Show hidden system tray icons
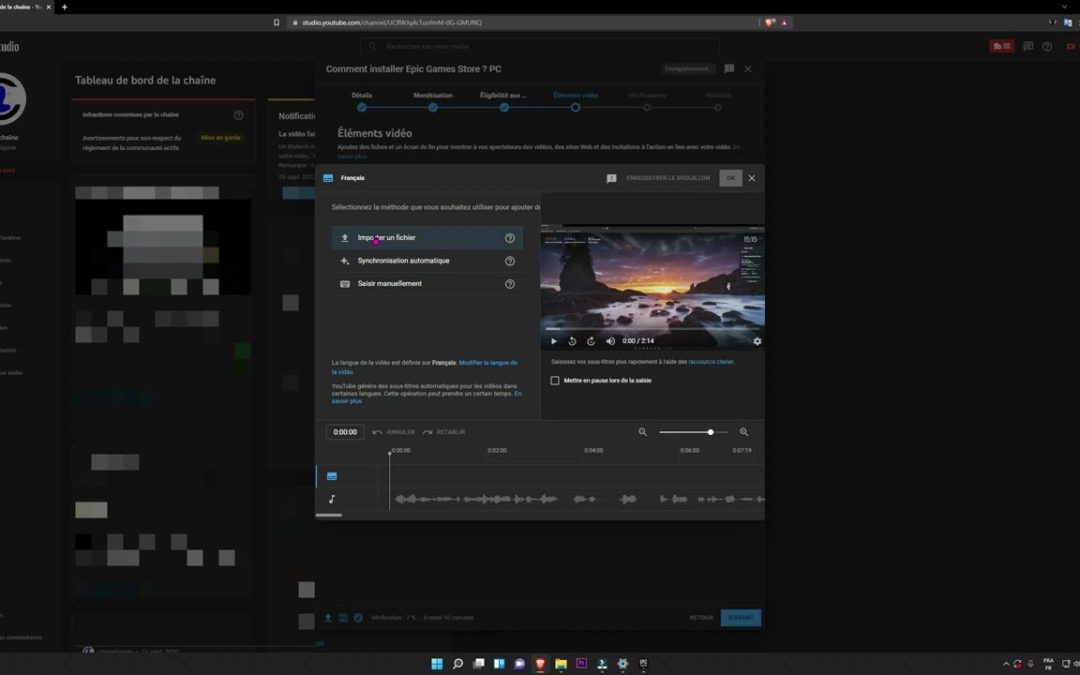Viewport: 1080px width, 675px height. 1006,665
